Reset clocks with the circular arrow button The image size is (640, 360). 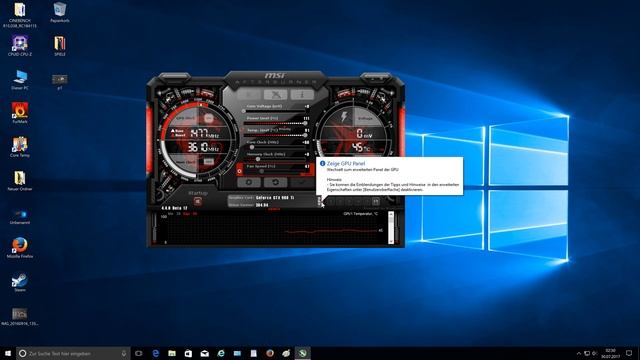pos(276,182)
